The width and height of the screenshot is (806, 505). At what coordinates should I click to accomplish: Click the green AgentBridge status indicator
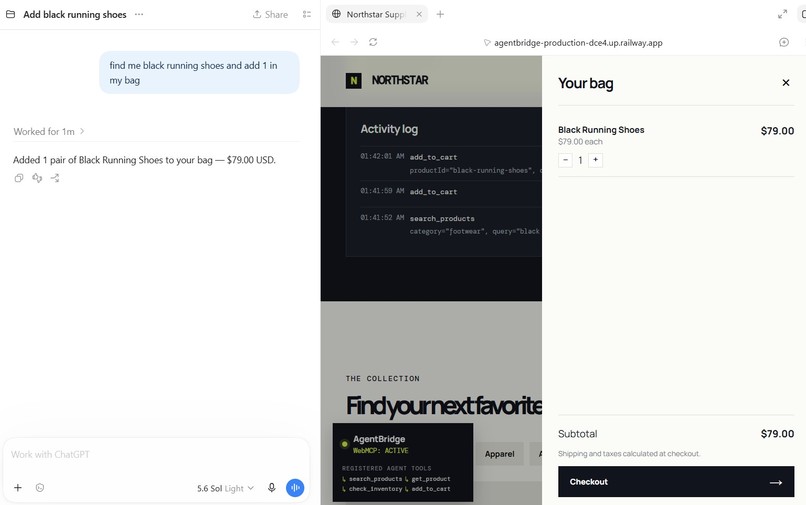pos(344,444)
